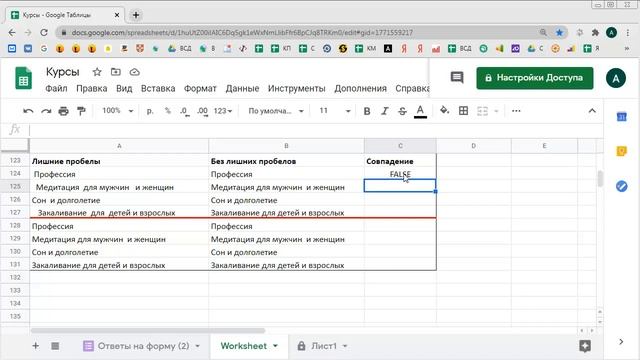The height and width of the screenshot is (360, 640).
Task: Format as percent with % button
Action: coord(167,111)
